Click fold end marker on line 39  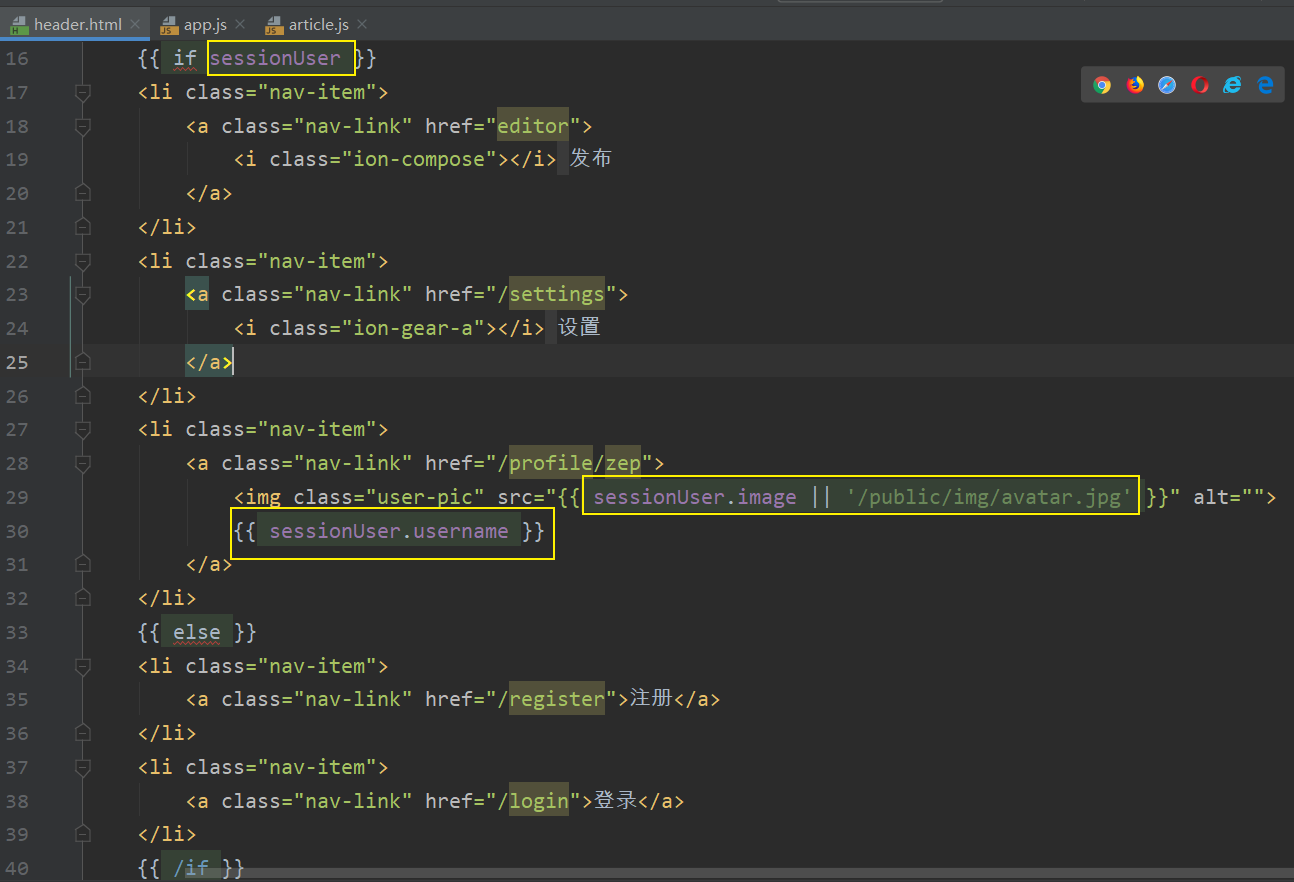tap(83, 834)
